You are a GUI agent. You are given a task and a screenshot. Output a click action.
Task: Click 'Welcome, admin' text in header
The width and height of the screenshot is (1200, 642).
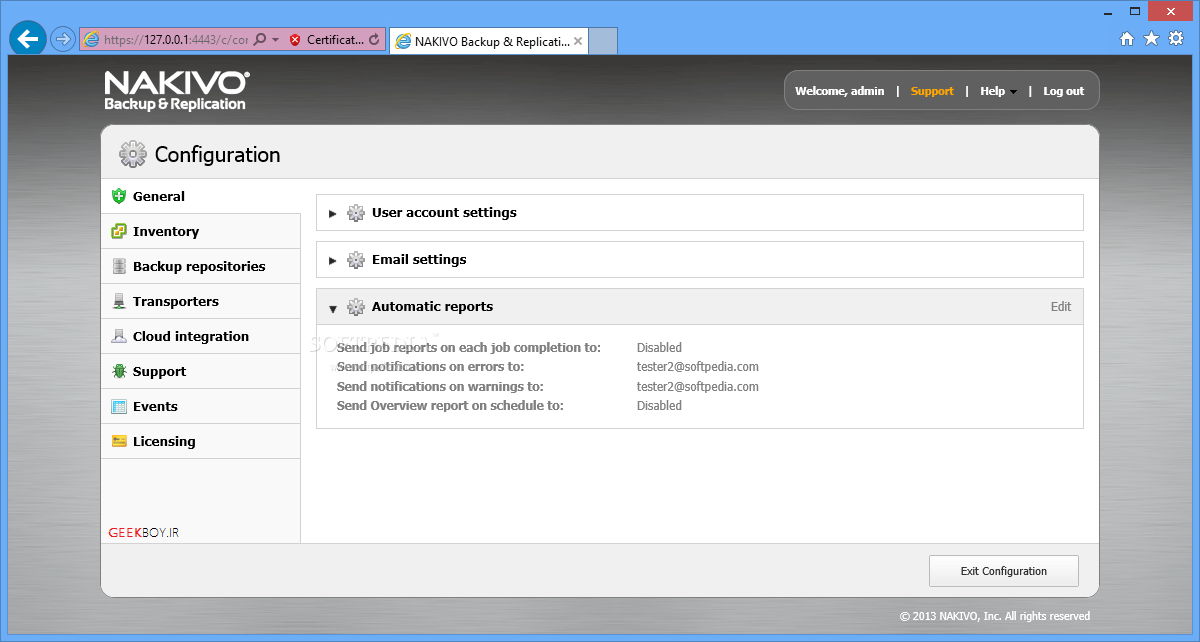point(840,91)
